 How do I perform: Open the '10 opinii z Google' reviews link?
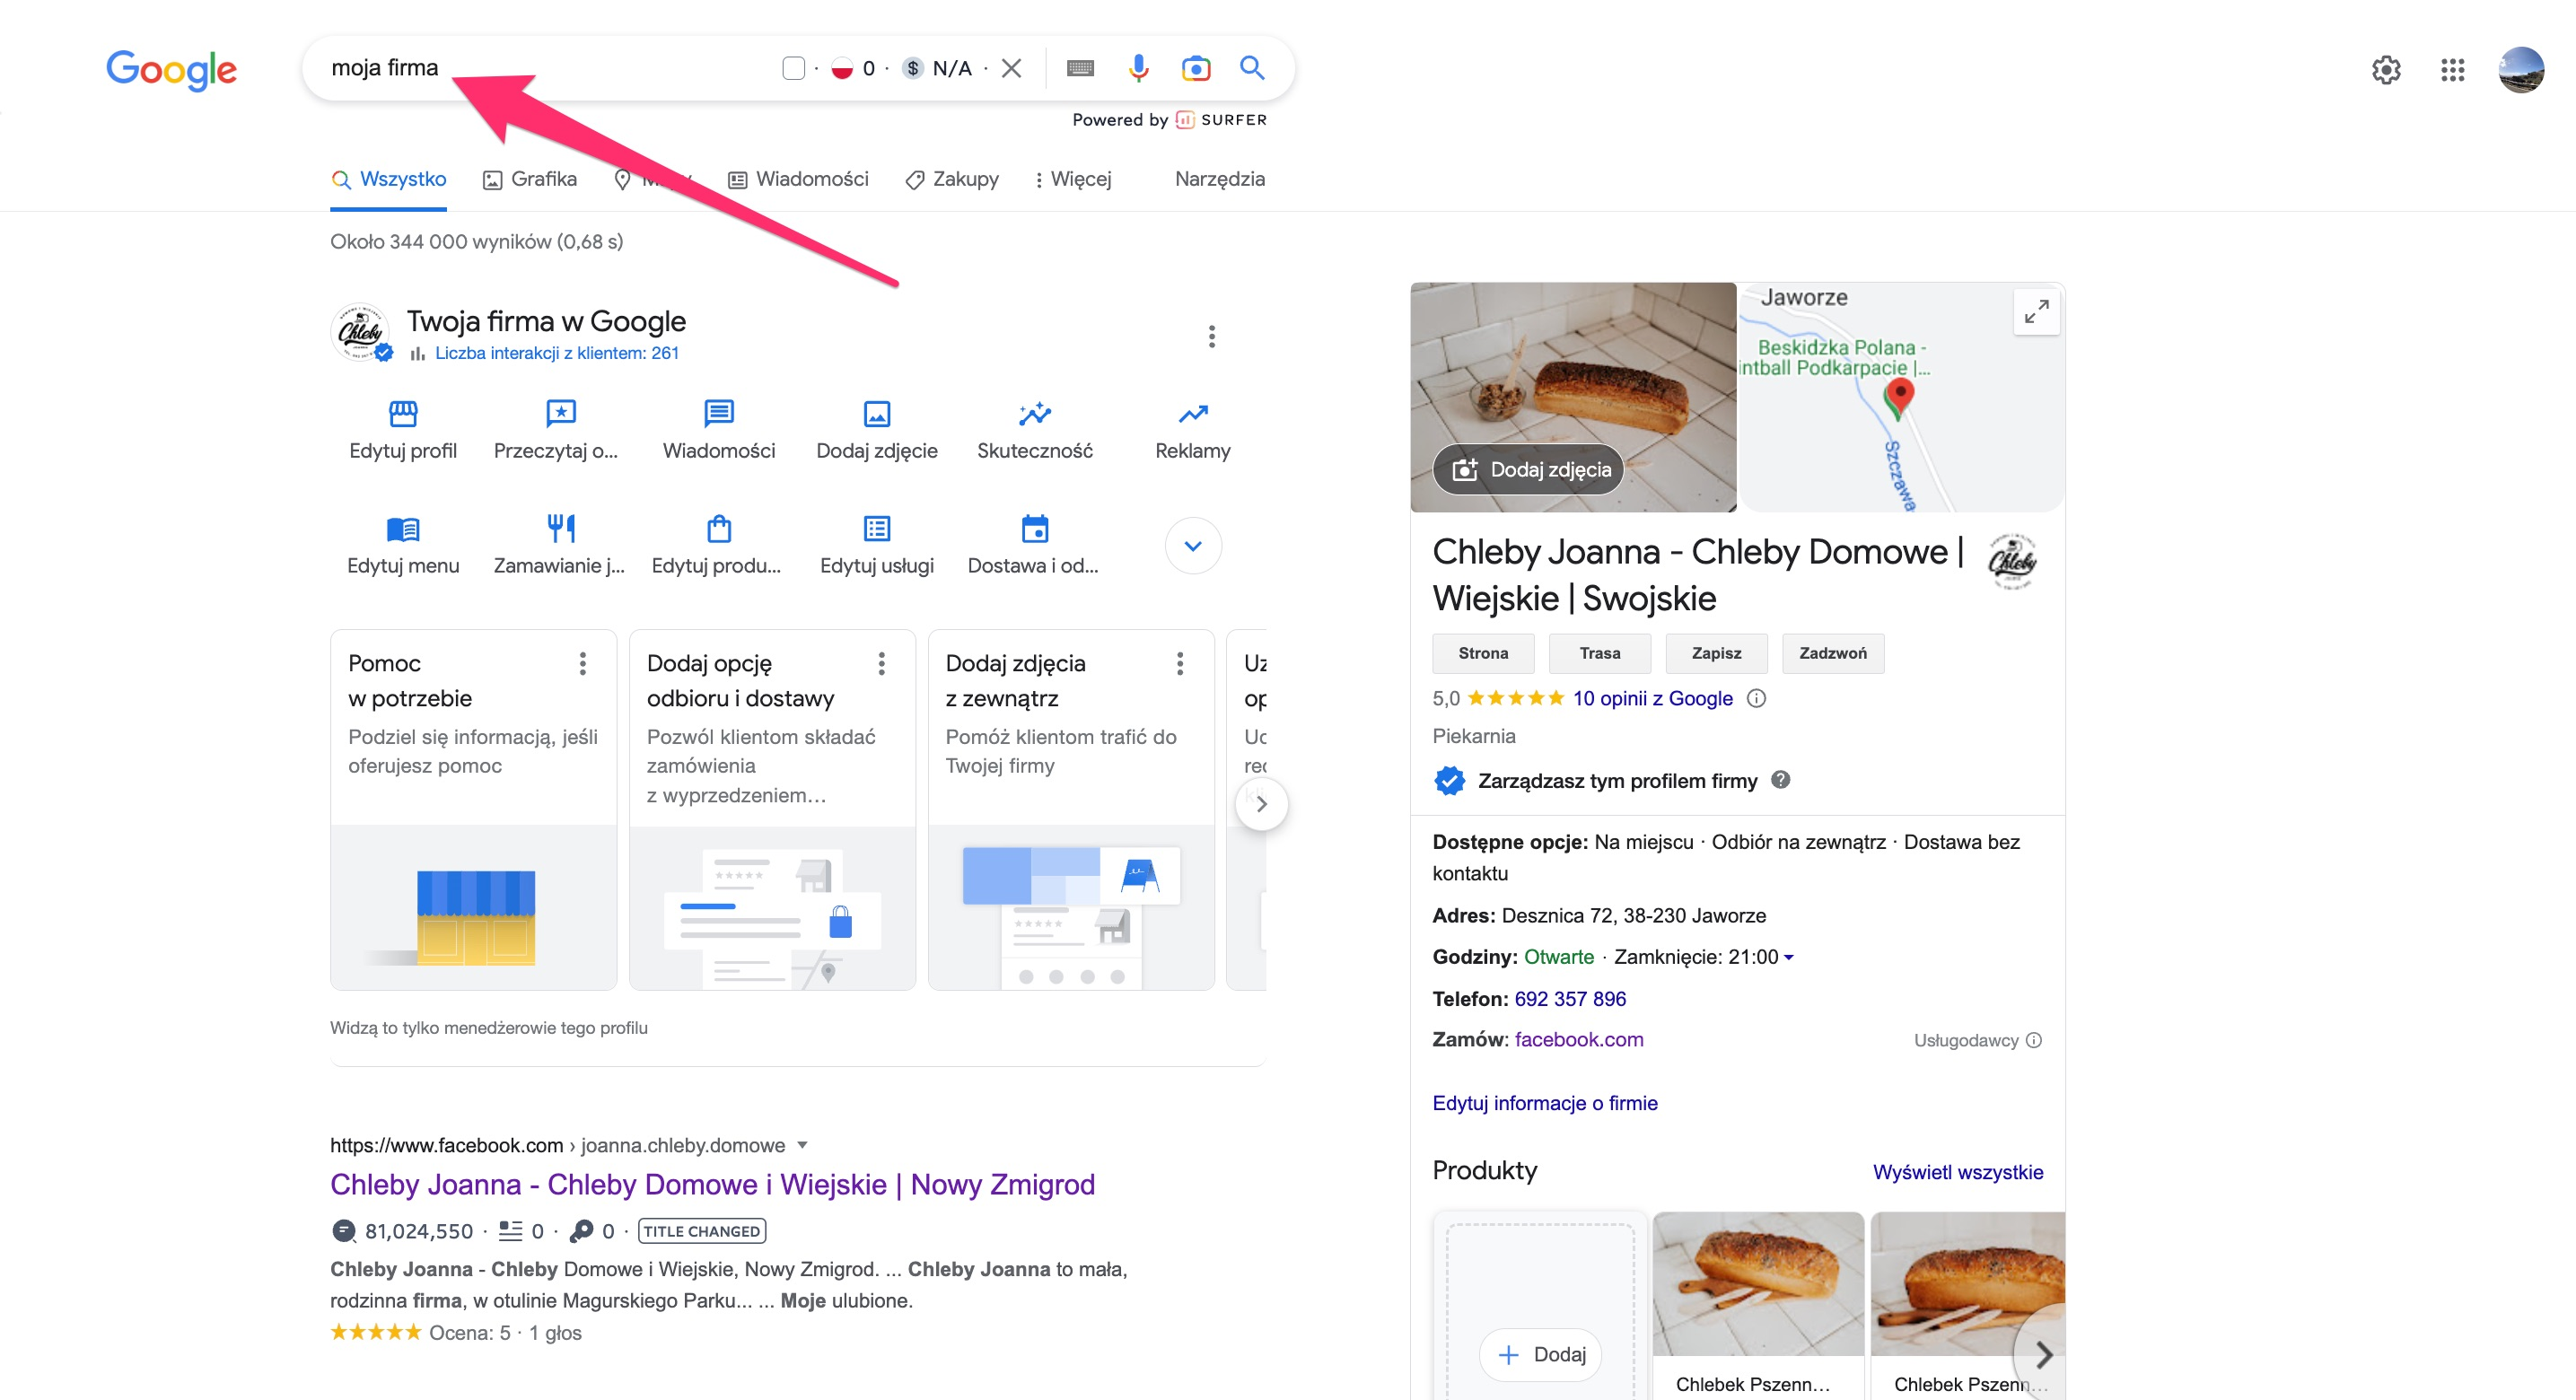1651,698
